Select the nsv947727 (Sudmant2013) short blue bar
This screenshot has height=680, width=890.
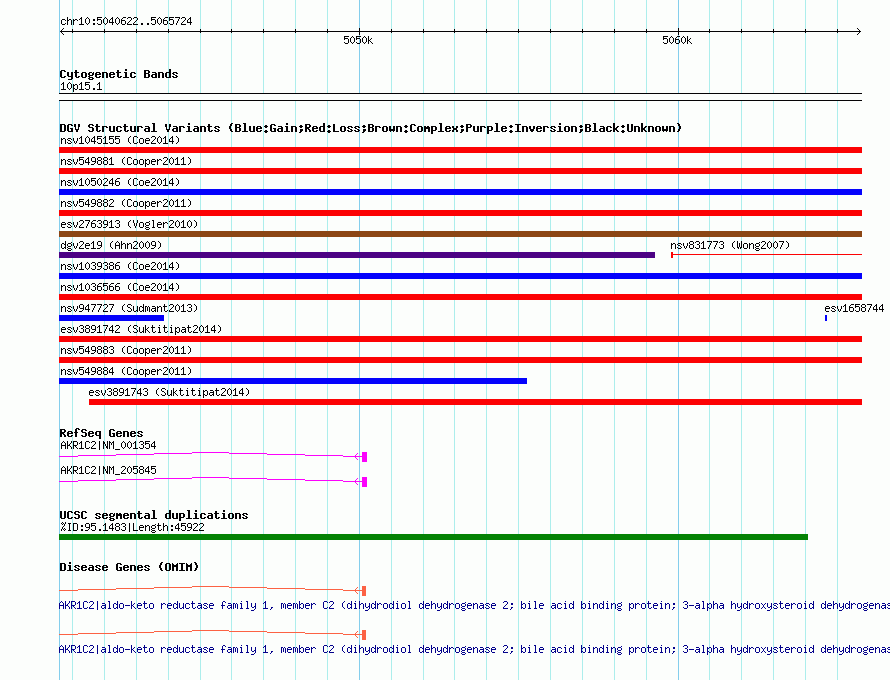[111, 318]
